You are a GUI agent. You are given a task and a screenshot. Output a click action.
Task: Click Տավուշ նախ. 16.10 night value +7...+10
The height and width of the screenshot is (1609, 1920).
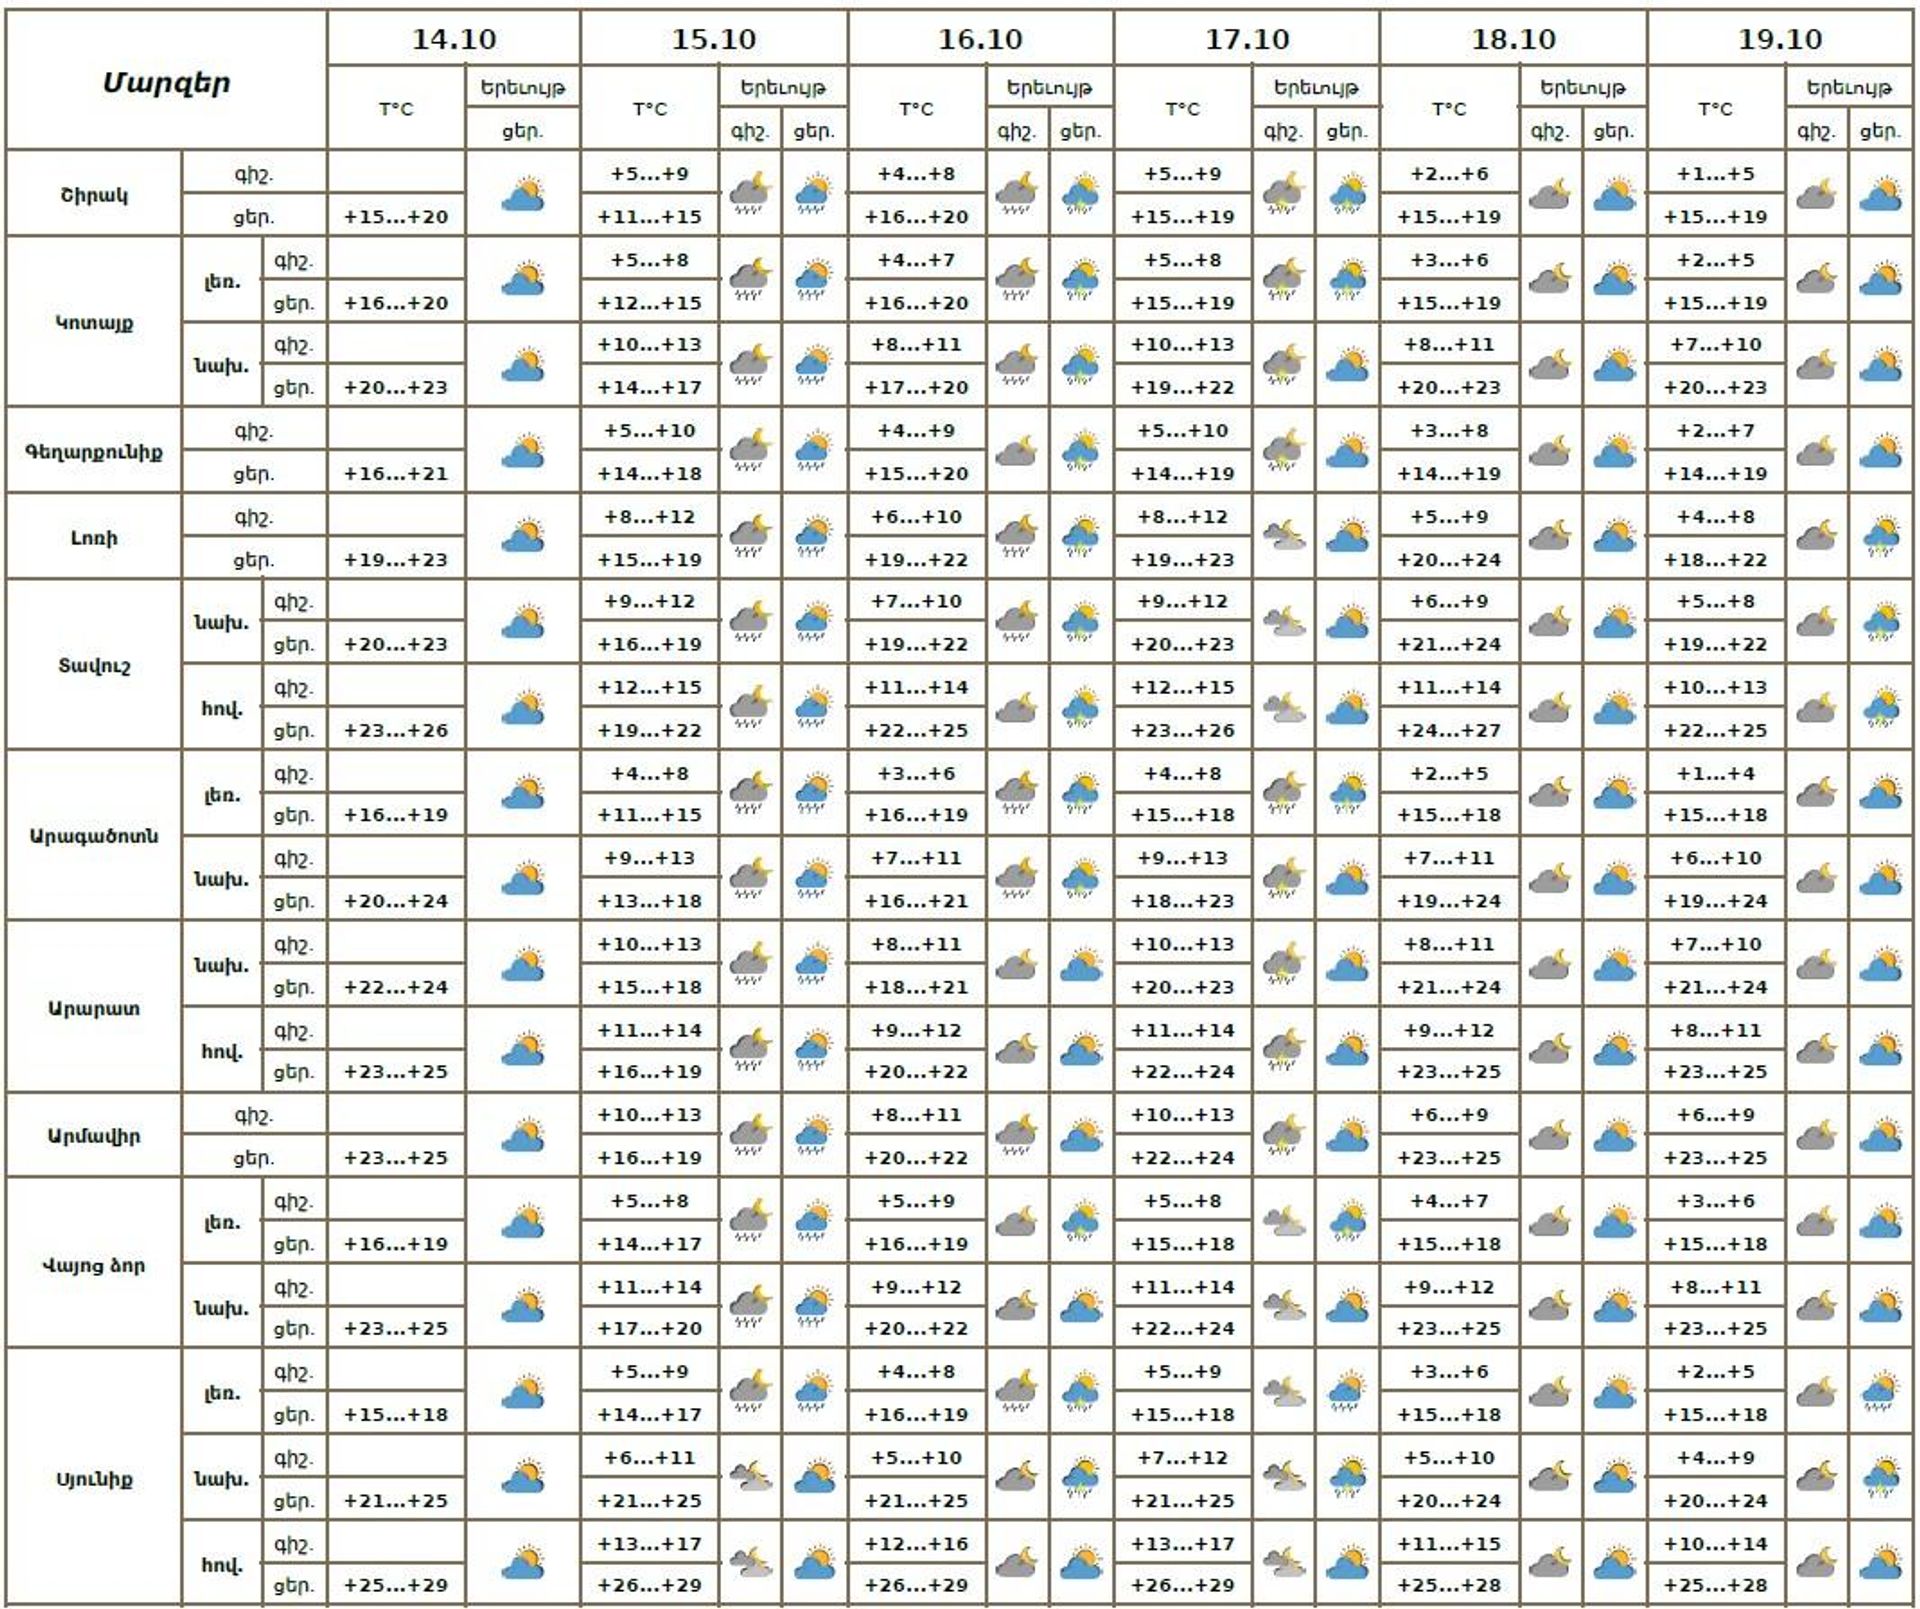916,601
